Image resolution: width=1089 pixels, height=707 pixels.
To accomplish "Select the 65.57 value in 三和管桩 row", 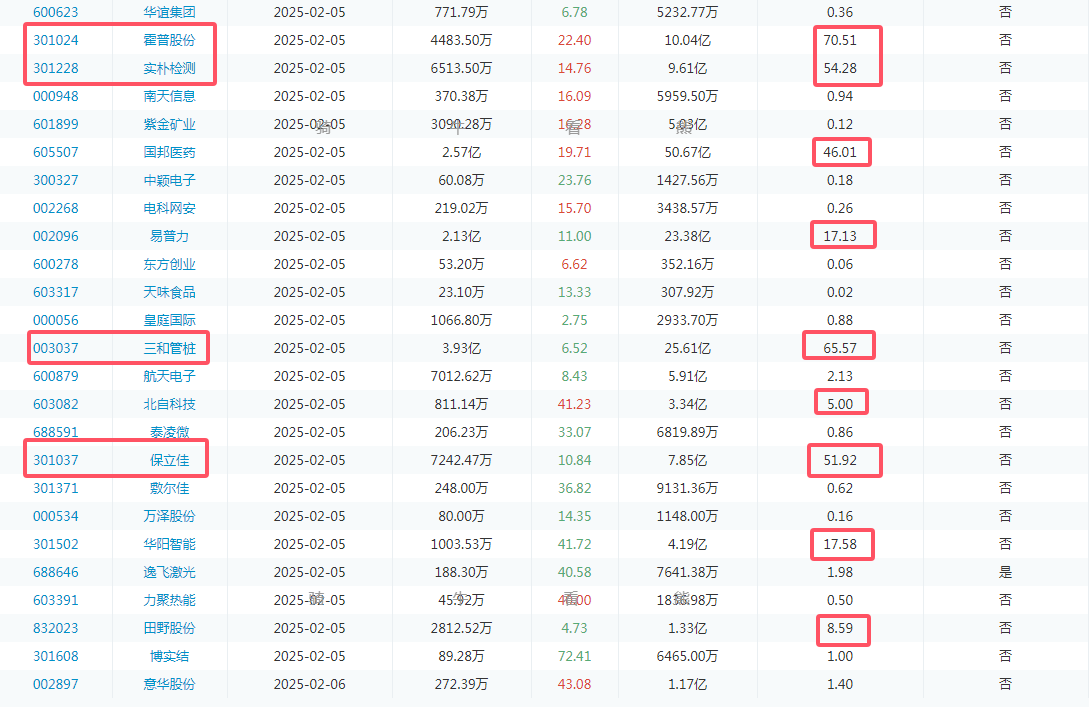I will point(840,348).
